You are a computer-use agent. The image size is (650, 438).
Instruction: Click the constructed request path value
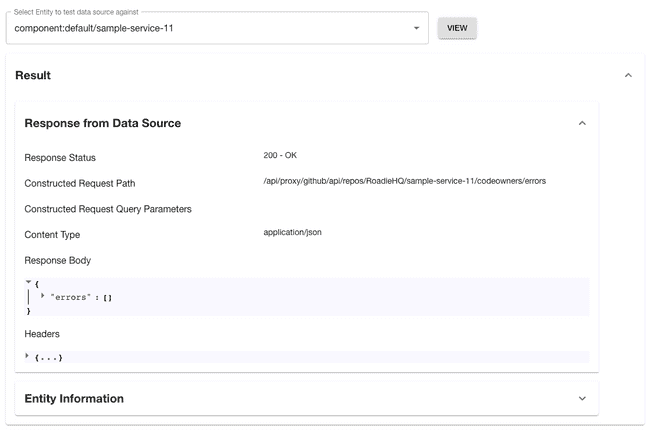404,181
